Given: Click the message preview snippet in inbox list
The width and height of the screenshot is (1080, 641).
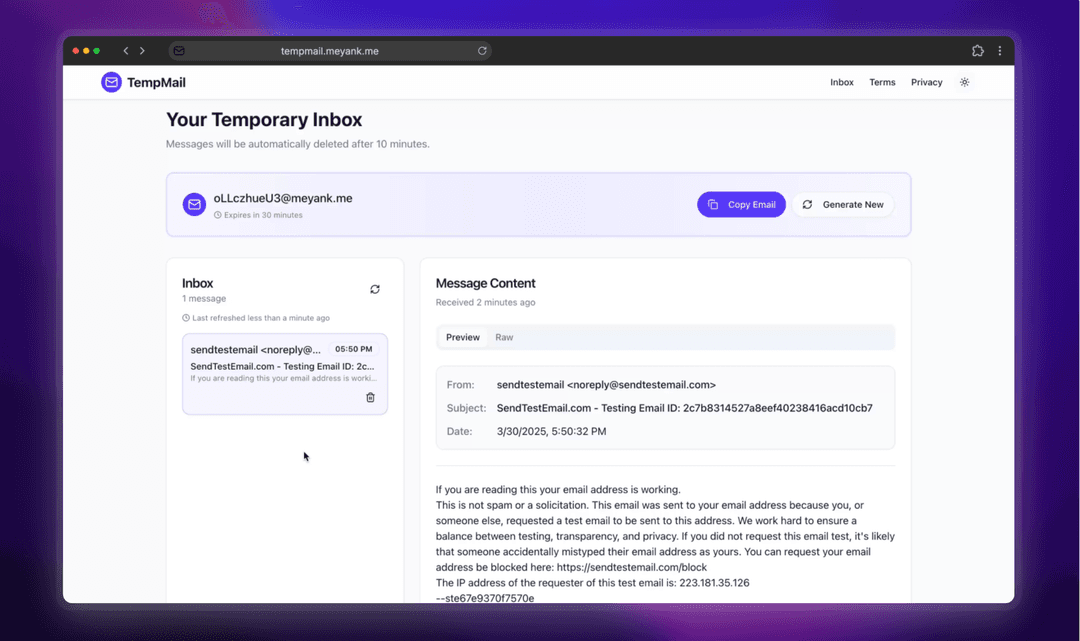Looking at the screenshot, I should (283, 378).
